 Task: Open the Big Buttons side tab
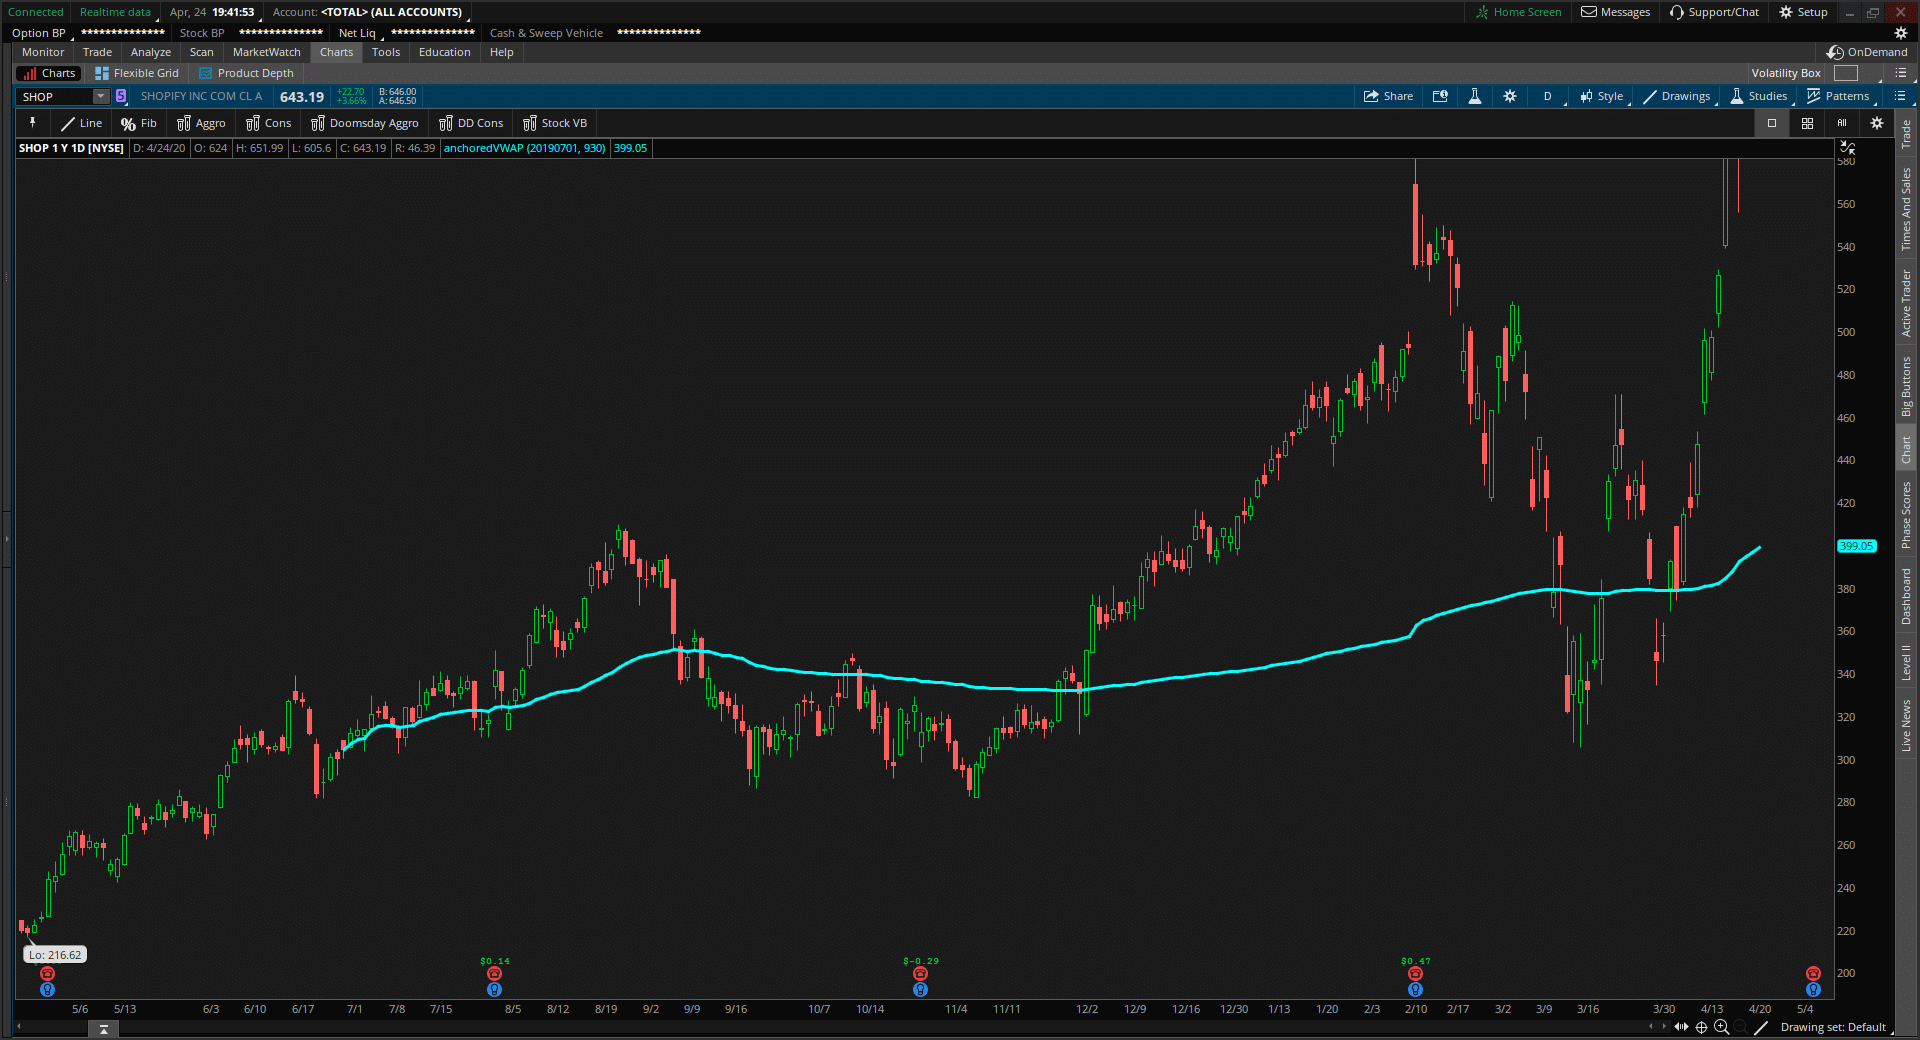(1906, 387)
